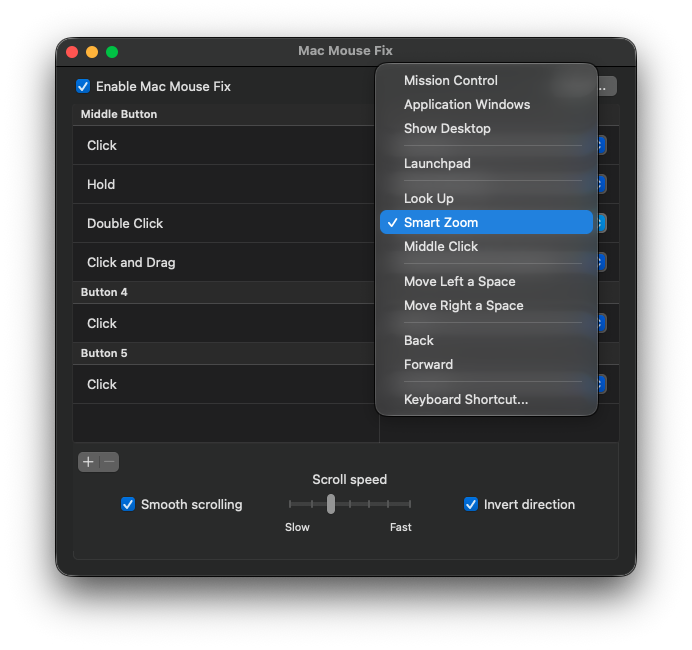Move the Scroll speed slider handle
This screenshot has height=650, width=692.
(331, 503)
